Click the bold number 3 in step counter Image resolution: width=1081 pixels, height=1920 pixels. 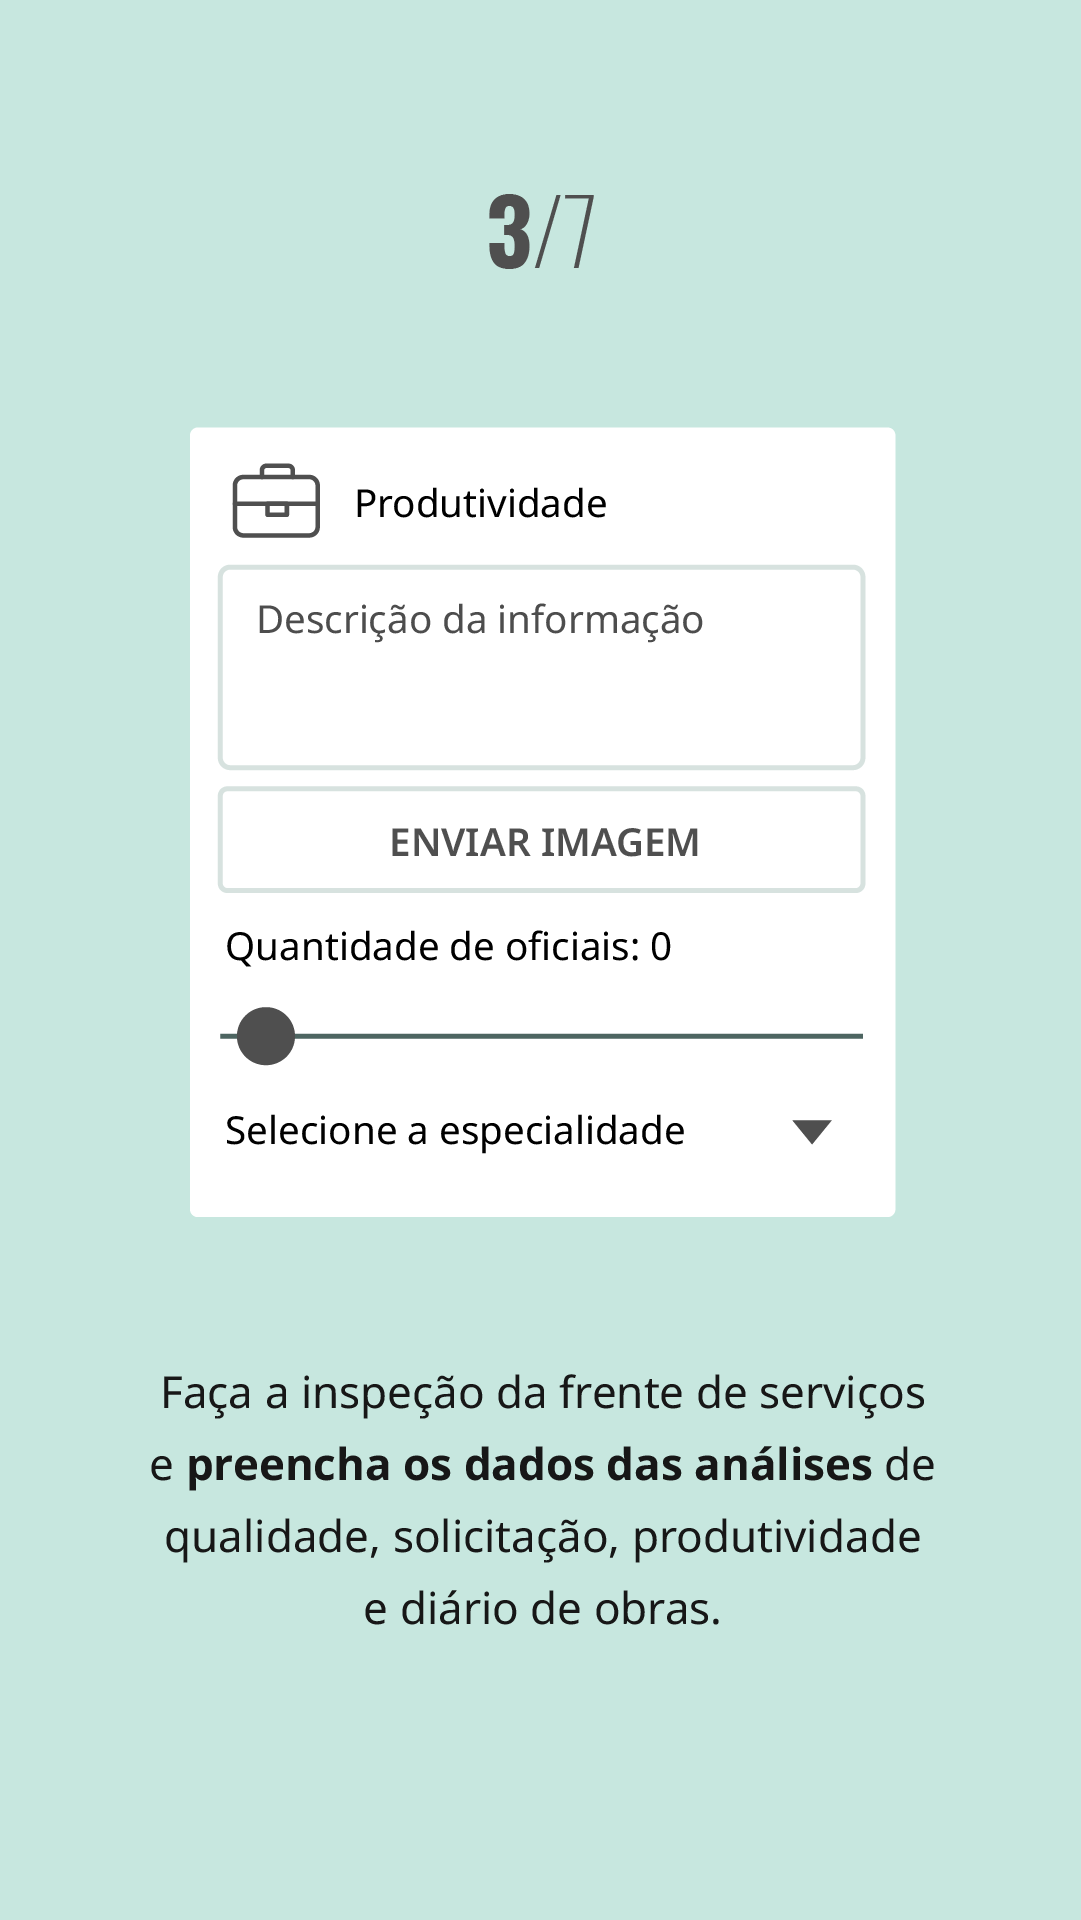(x=509, y=232)
